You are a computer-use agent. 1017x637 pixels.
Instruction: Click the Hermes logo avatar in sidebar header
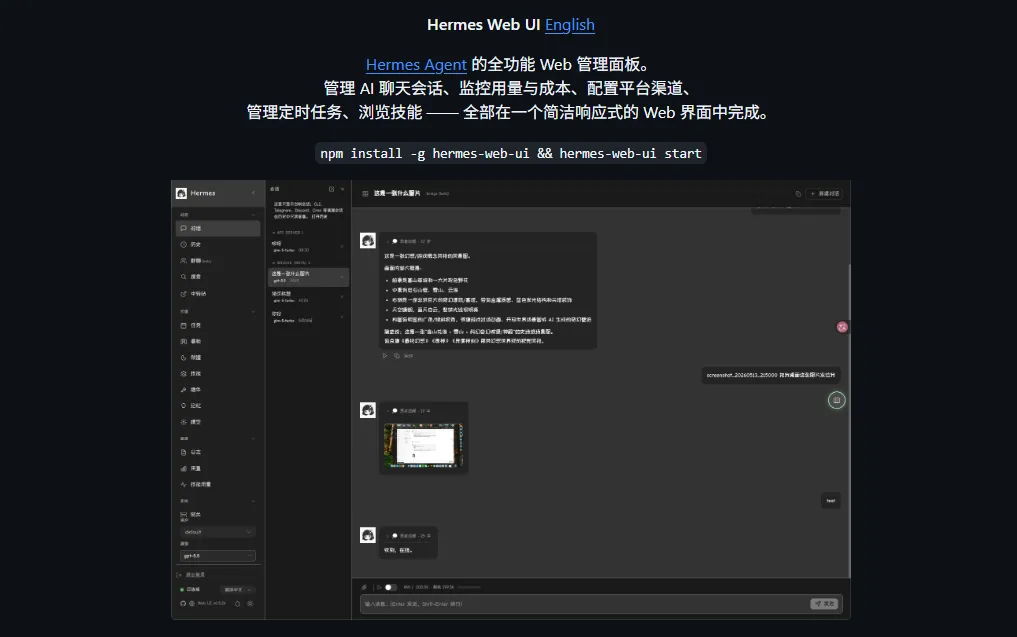tap(181, 193)
